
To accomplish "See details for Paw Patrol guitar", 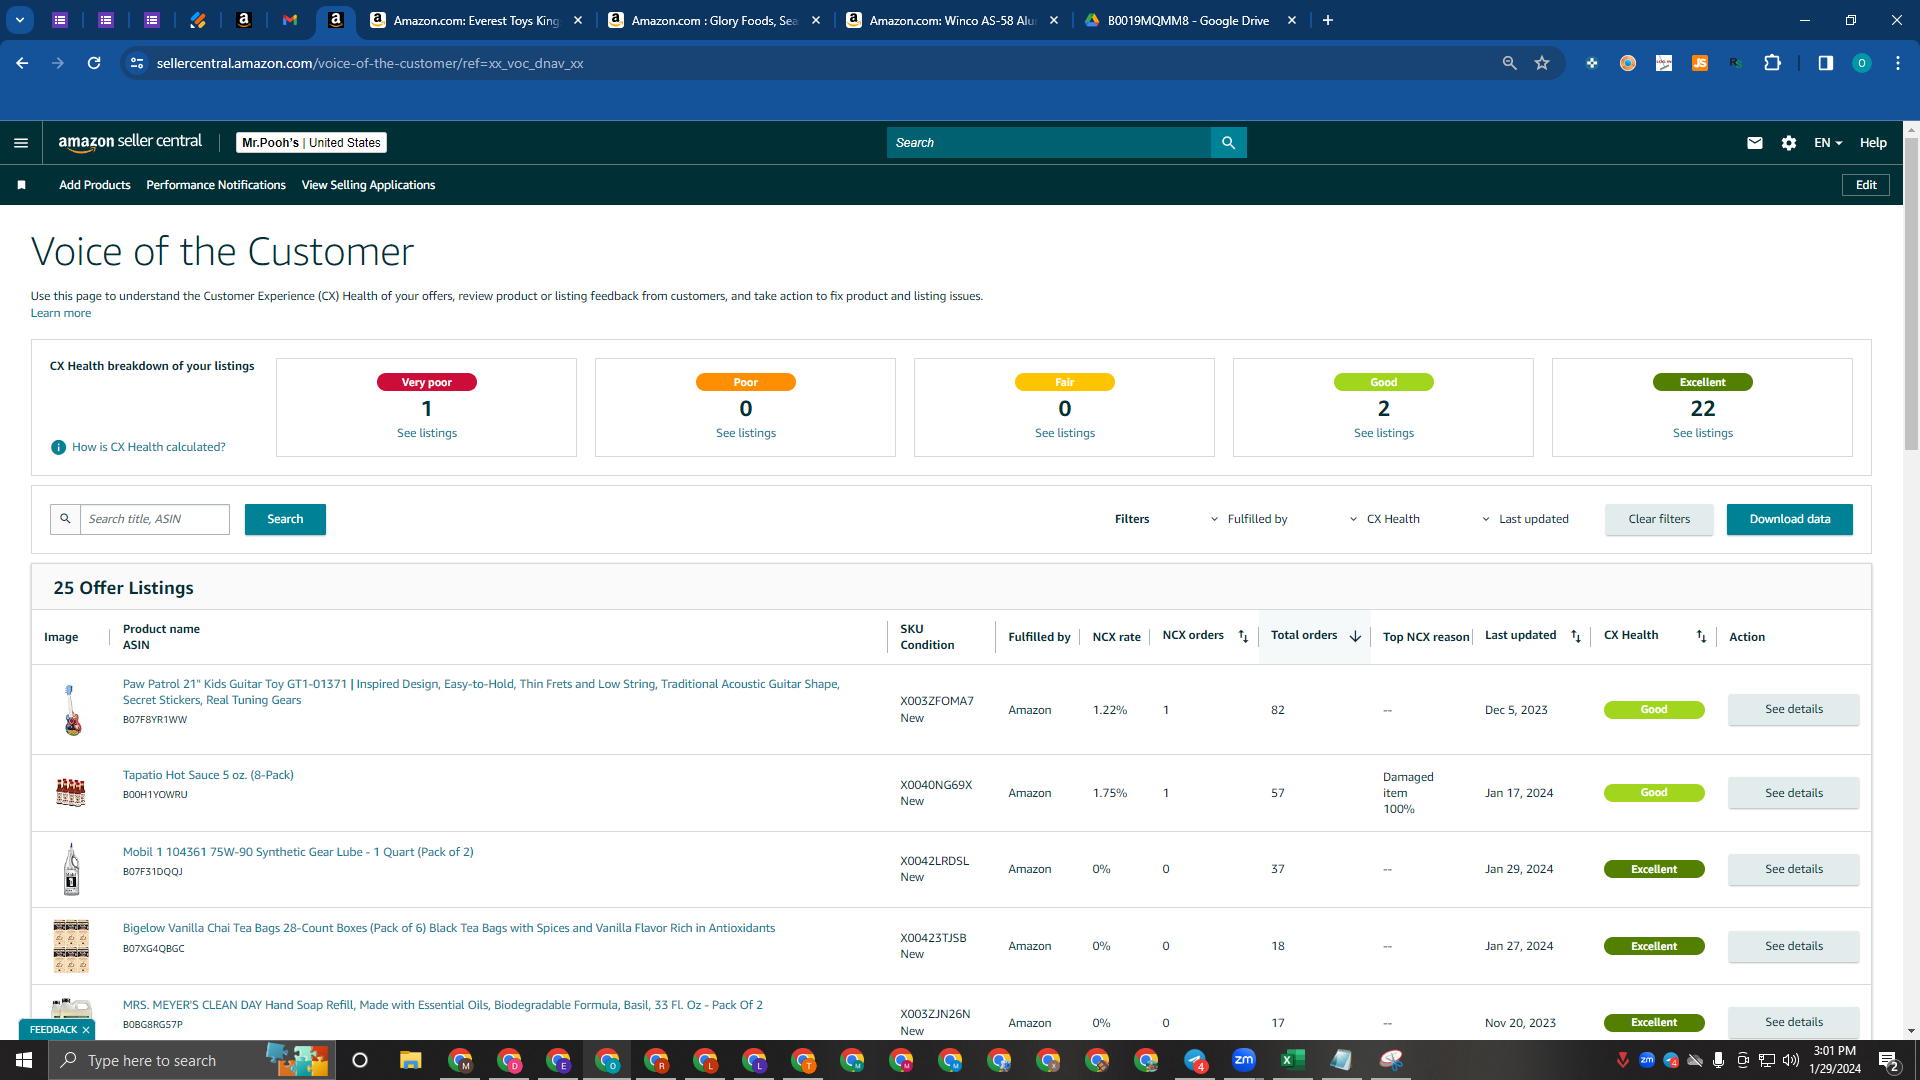I will coord(1794,709).
